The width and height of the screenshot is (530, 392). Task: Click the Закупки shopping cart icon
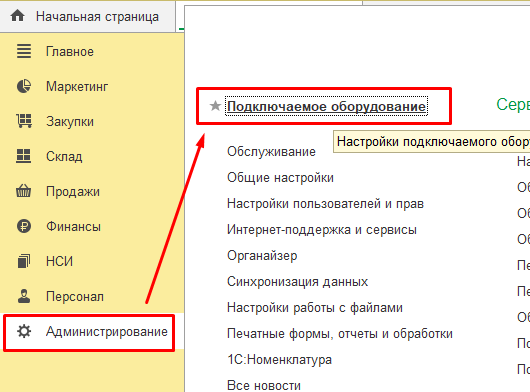24,121
